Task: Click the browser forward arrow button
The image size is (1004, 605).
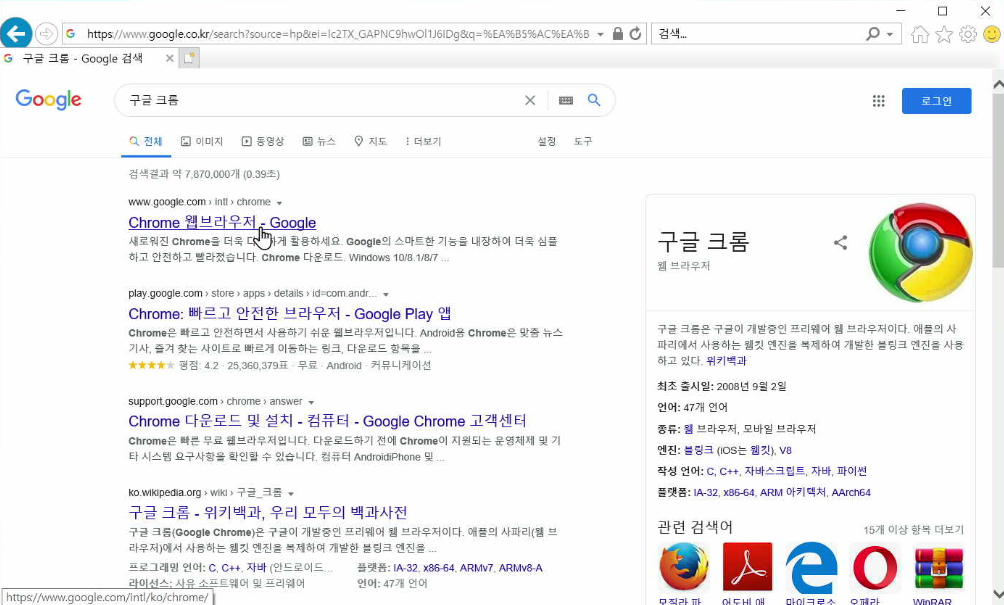Action: [x=46, y=33]
